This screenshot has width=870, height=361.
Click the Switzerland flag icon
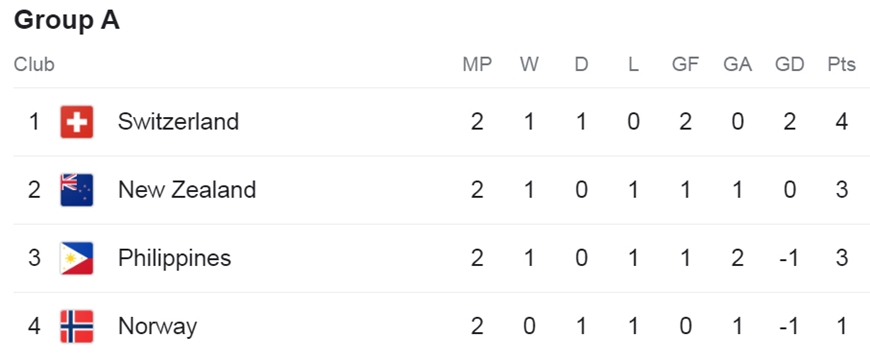click(77, 121)
